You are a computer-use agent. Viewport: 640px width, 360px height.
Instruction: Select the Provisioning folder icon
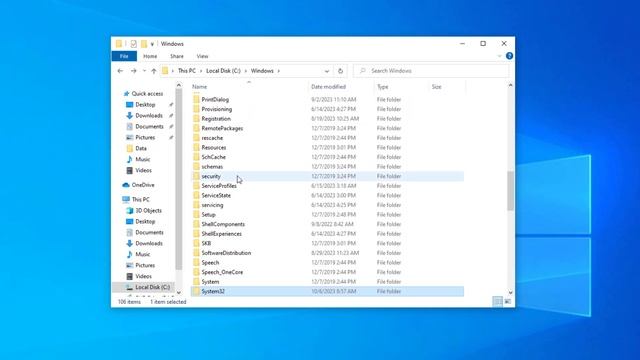pos(196,109)
